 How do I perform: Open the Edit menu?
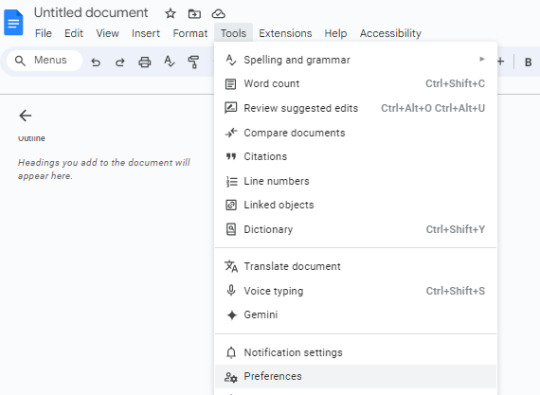click(x=74, y=33)
